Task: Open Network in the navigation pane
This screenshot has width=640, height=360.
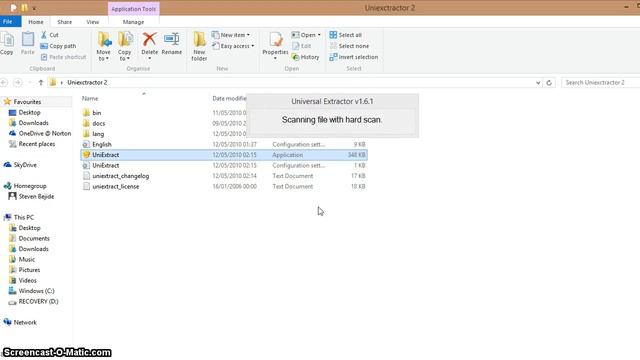Action: (25, 322)
